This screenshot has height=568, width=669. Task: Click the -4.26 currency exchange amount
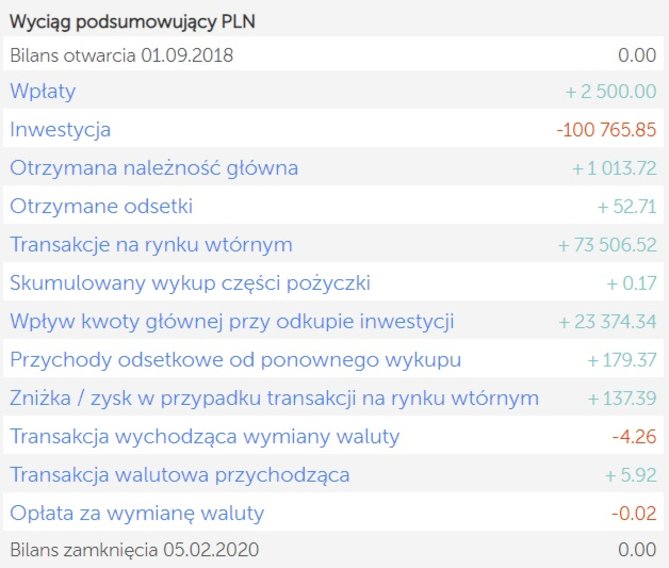(634, 437)
